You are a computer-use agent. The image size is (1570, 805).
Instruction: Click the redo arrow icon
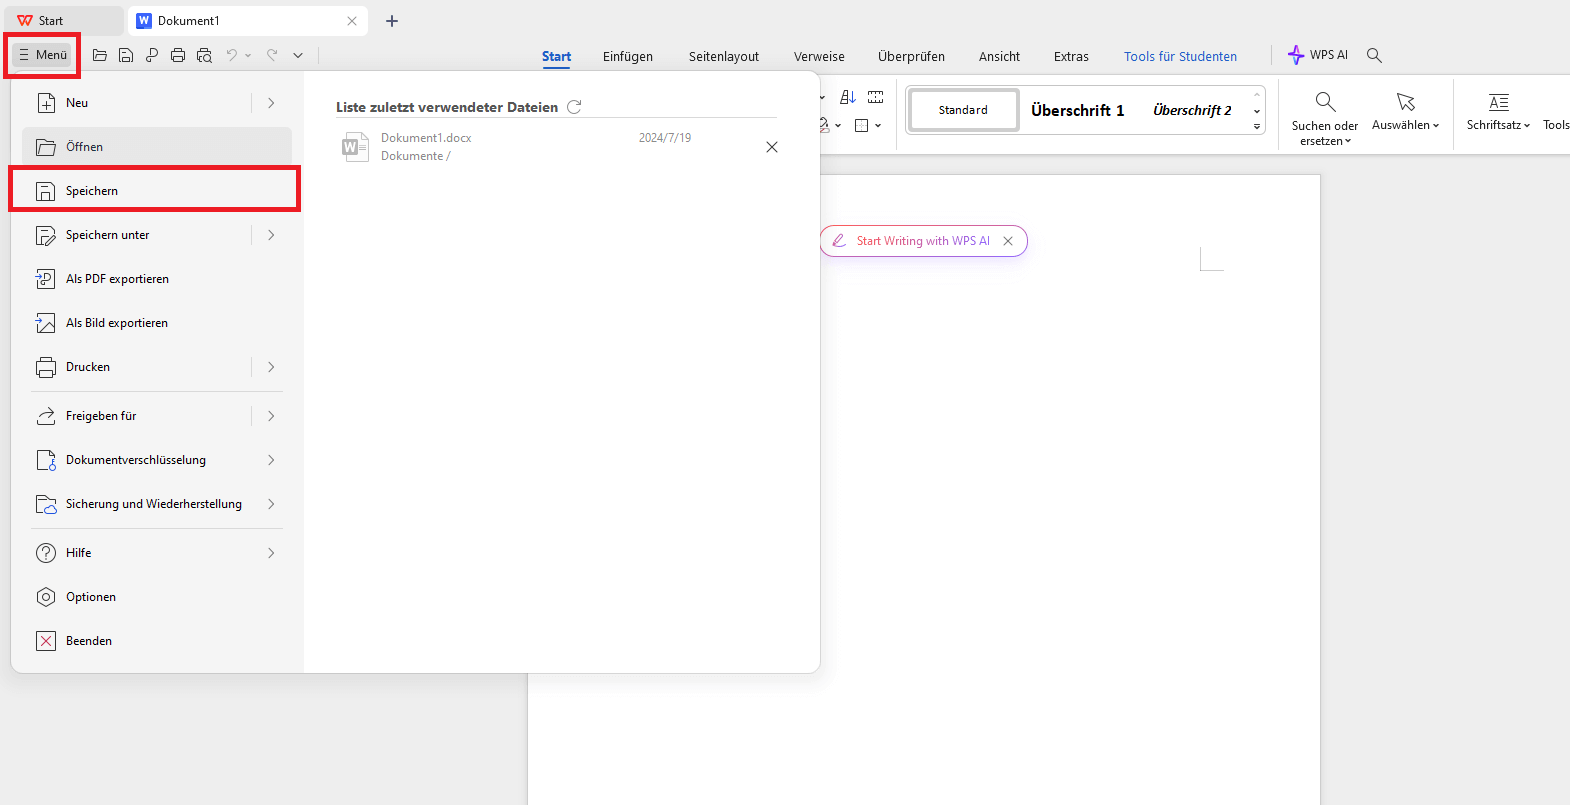(x=272, y=56)
